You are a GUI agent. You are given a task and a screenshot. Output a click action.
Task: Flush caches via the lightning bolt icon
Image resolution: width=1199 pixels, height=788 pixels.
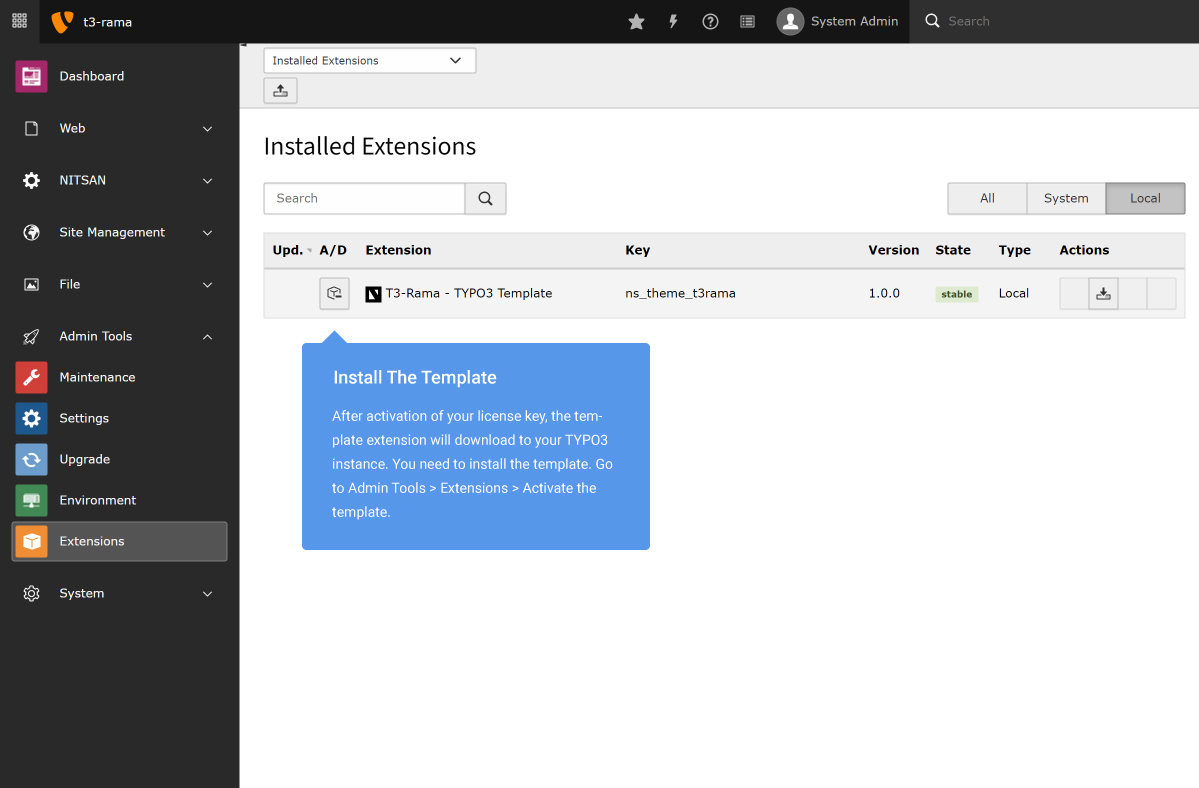(673, 20)
